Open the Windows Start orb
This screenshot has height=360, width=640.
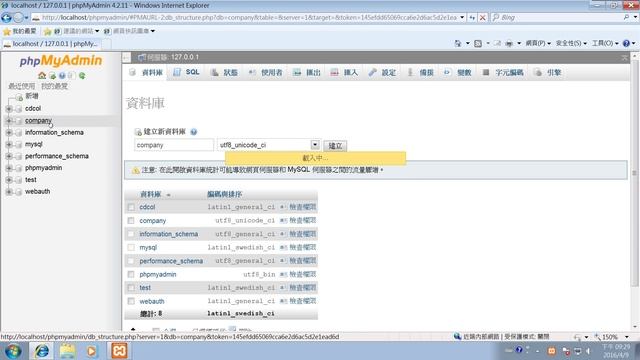click(13, 351)
